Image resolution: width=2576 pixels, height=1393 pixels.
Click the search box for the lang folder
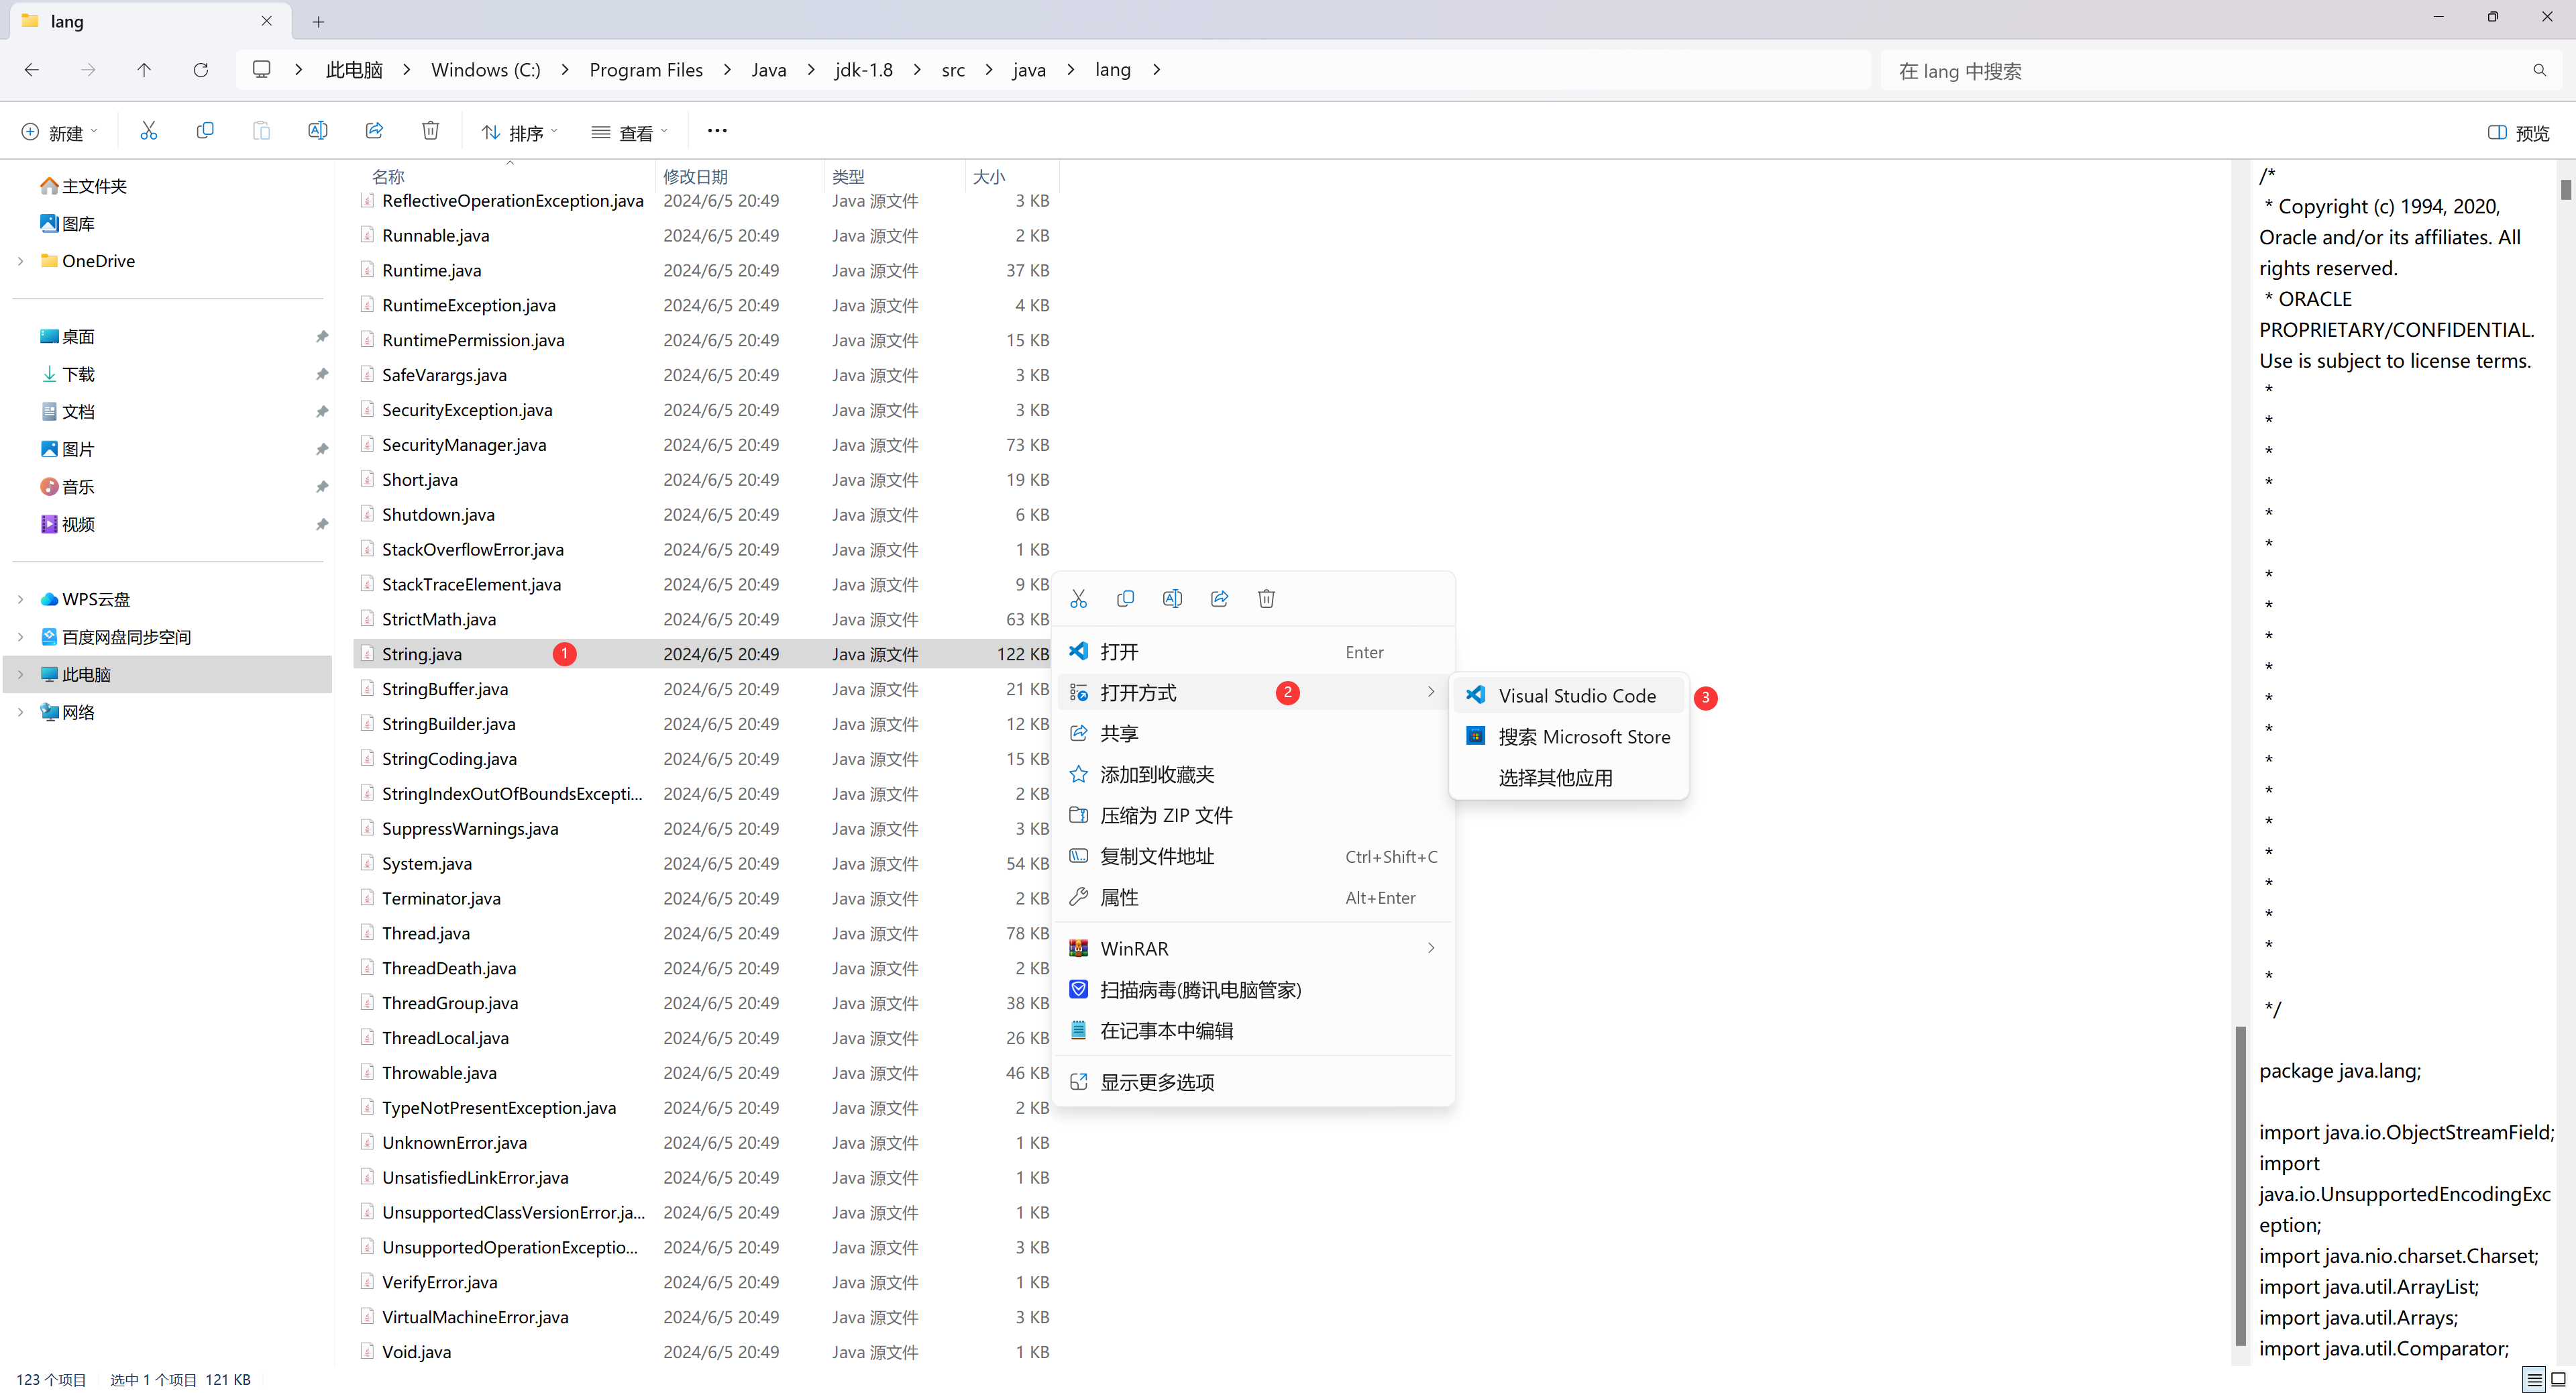pos(2200,71)
